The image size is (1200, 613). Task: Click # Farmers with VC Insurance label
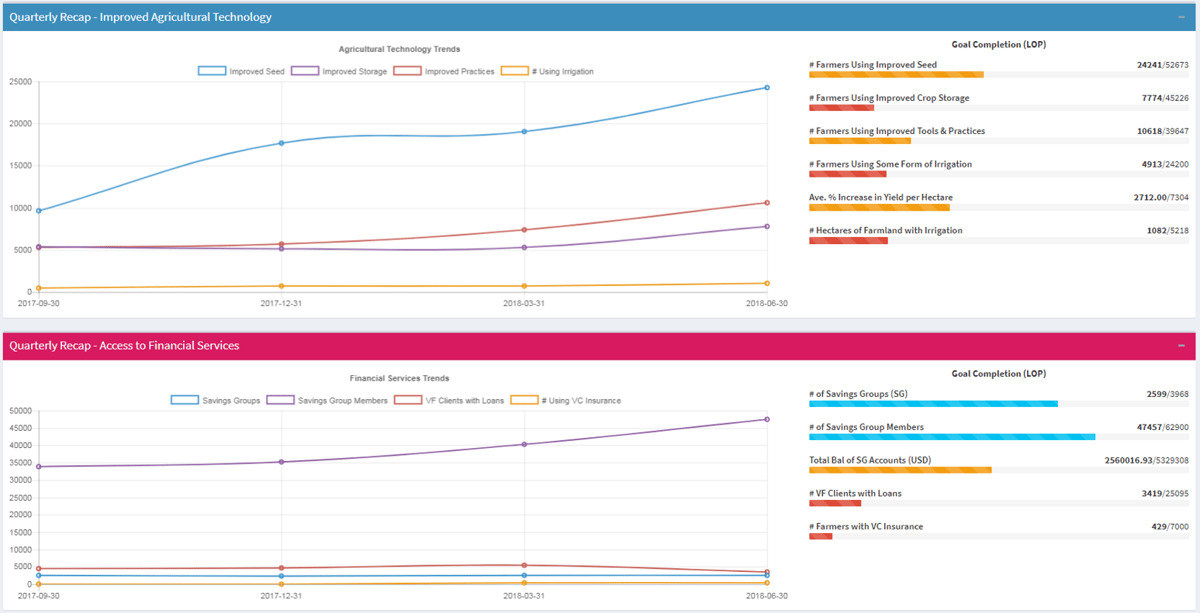point(866,526)
